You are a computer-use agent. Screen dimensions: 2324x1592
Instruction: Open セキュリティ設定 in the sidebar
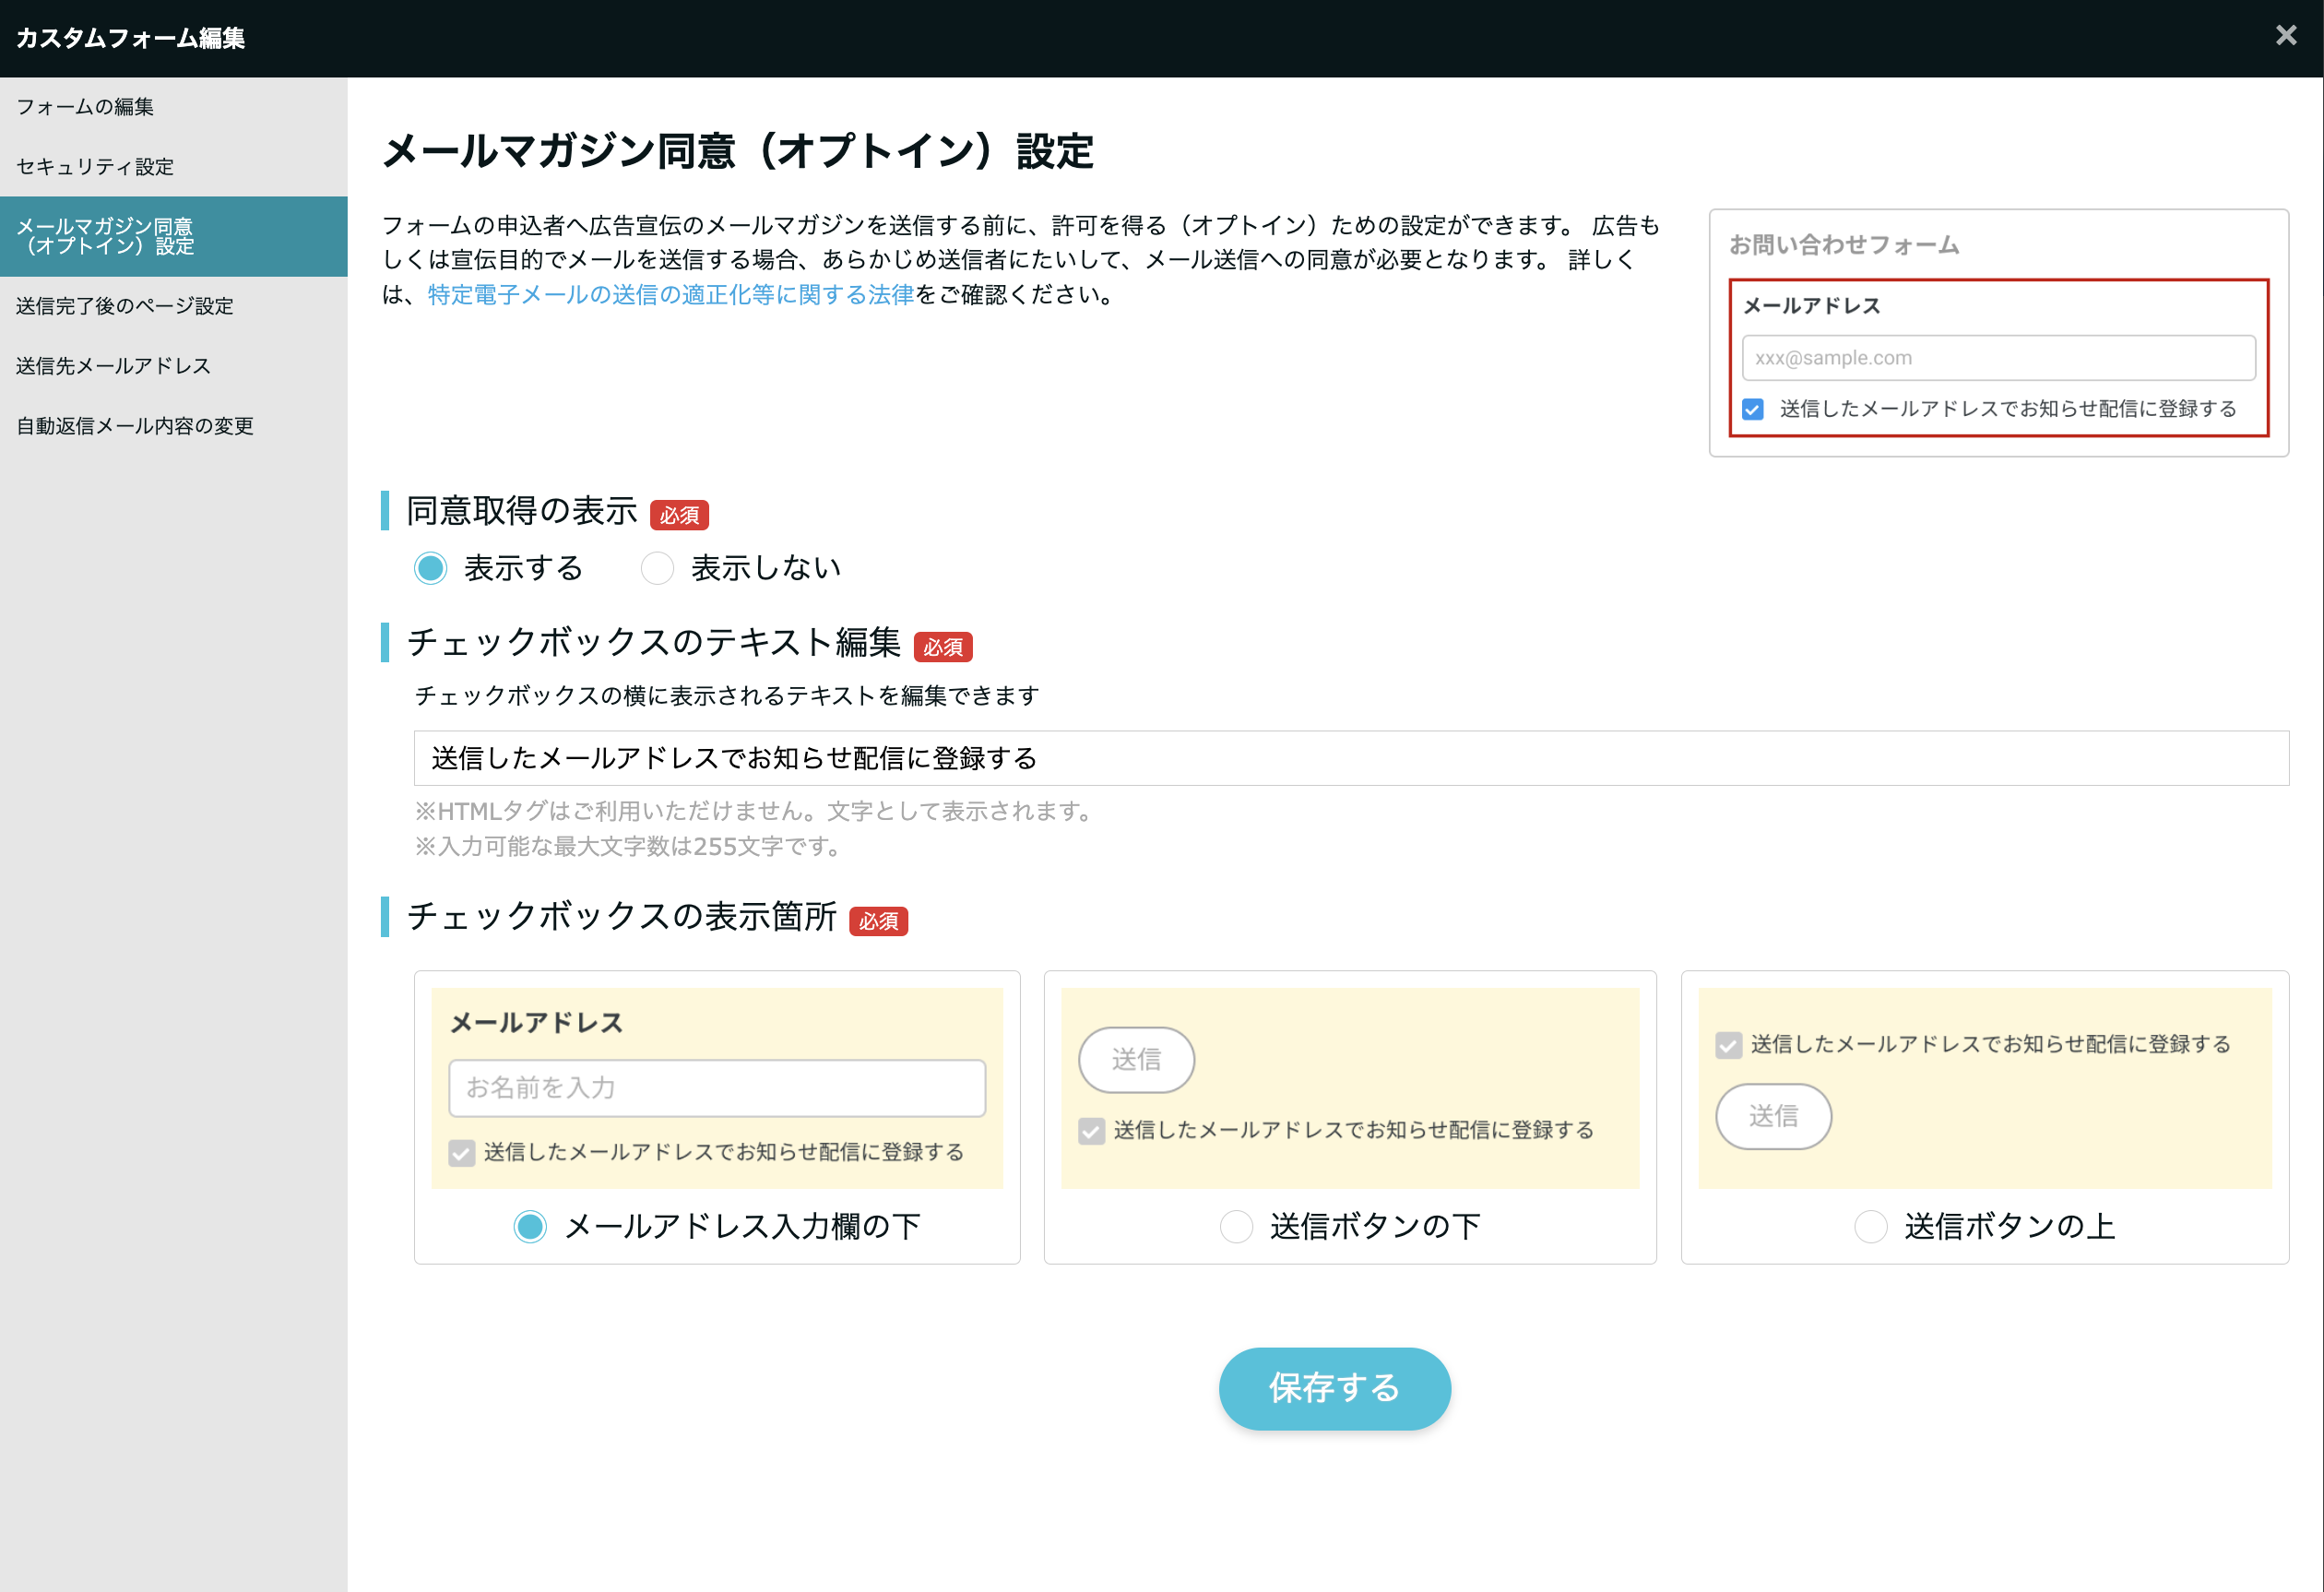tap(174, 167)
